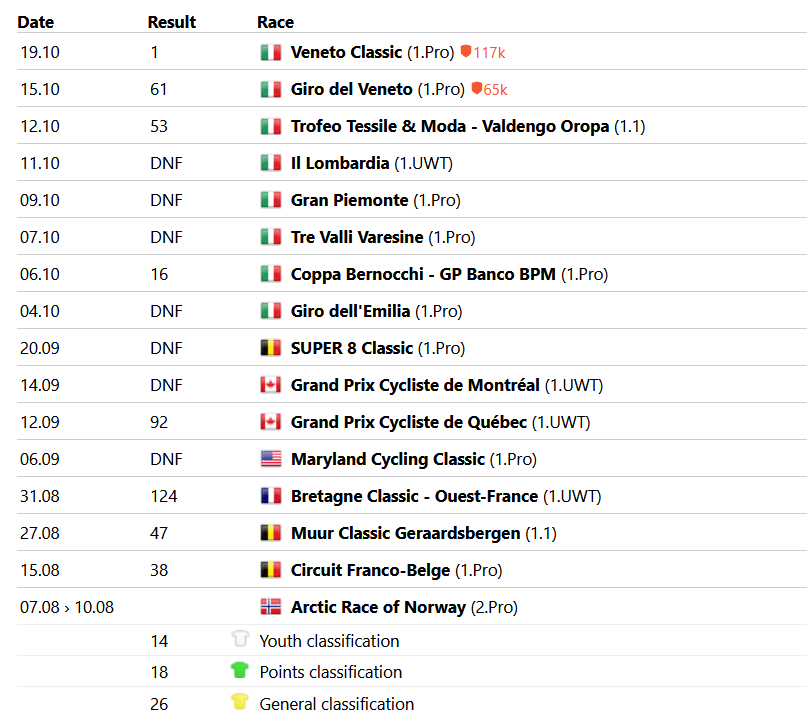Viewport: 807px width, 717px height.
Task: Click the Race column header
Action: tap(275, 22)
